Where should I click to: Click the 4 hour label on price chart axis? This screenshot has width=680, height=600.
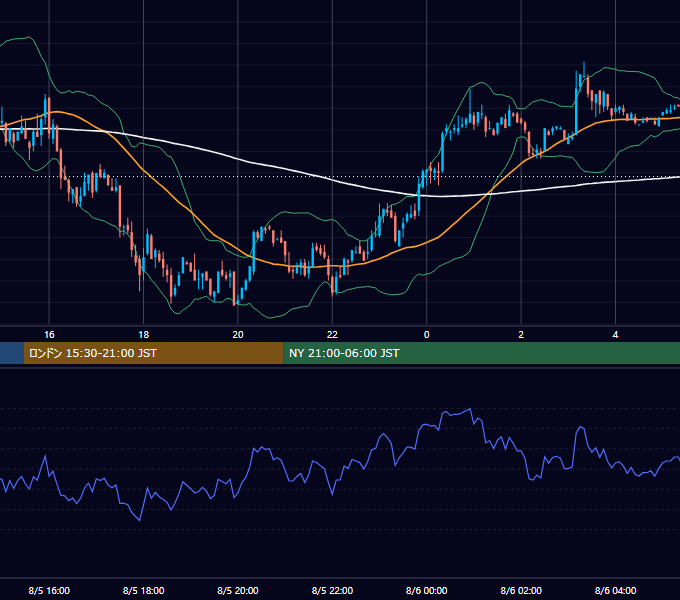coord(615,335)
